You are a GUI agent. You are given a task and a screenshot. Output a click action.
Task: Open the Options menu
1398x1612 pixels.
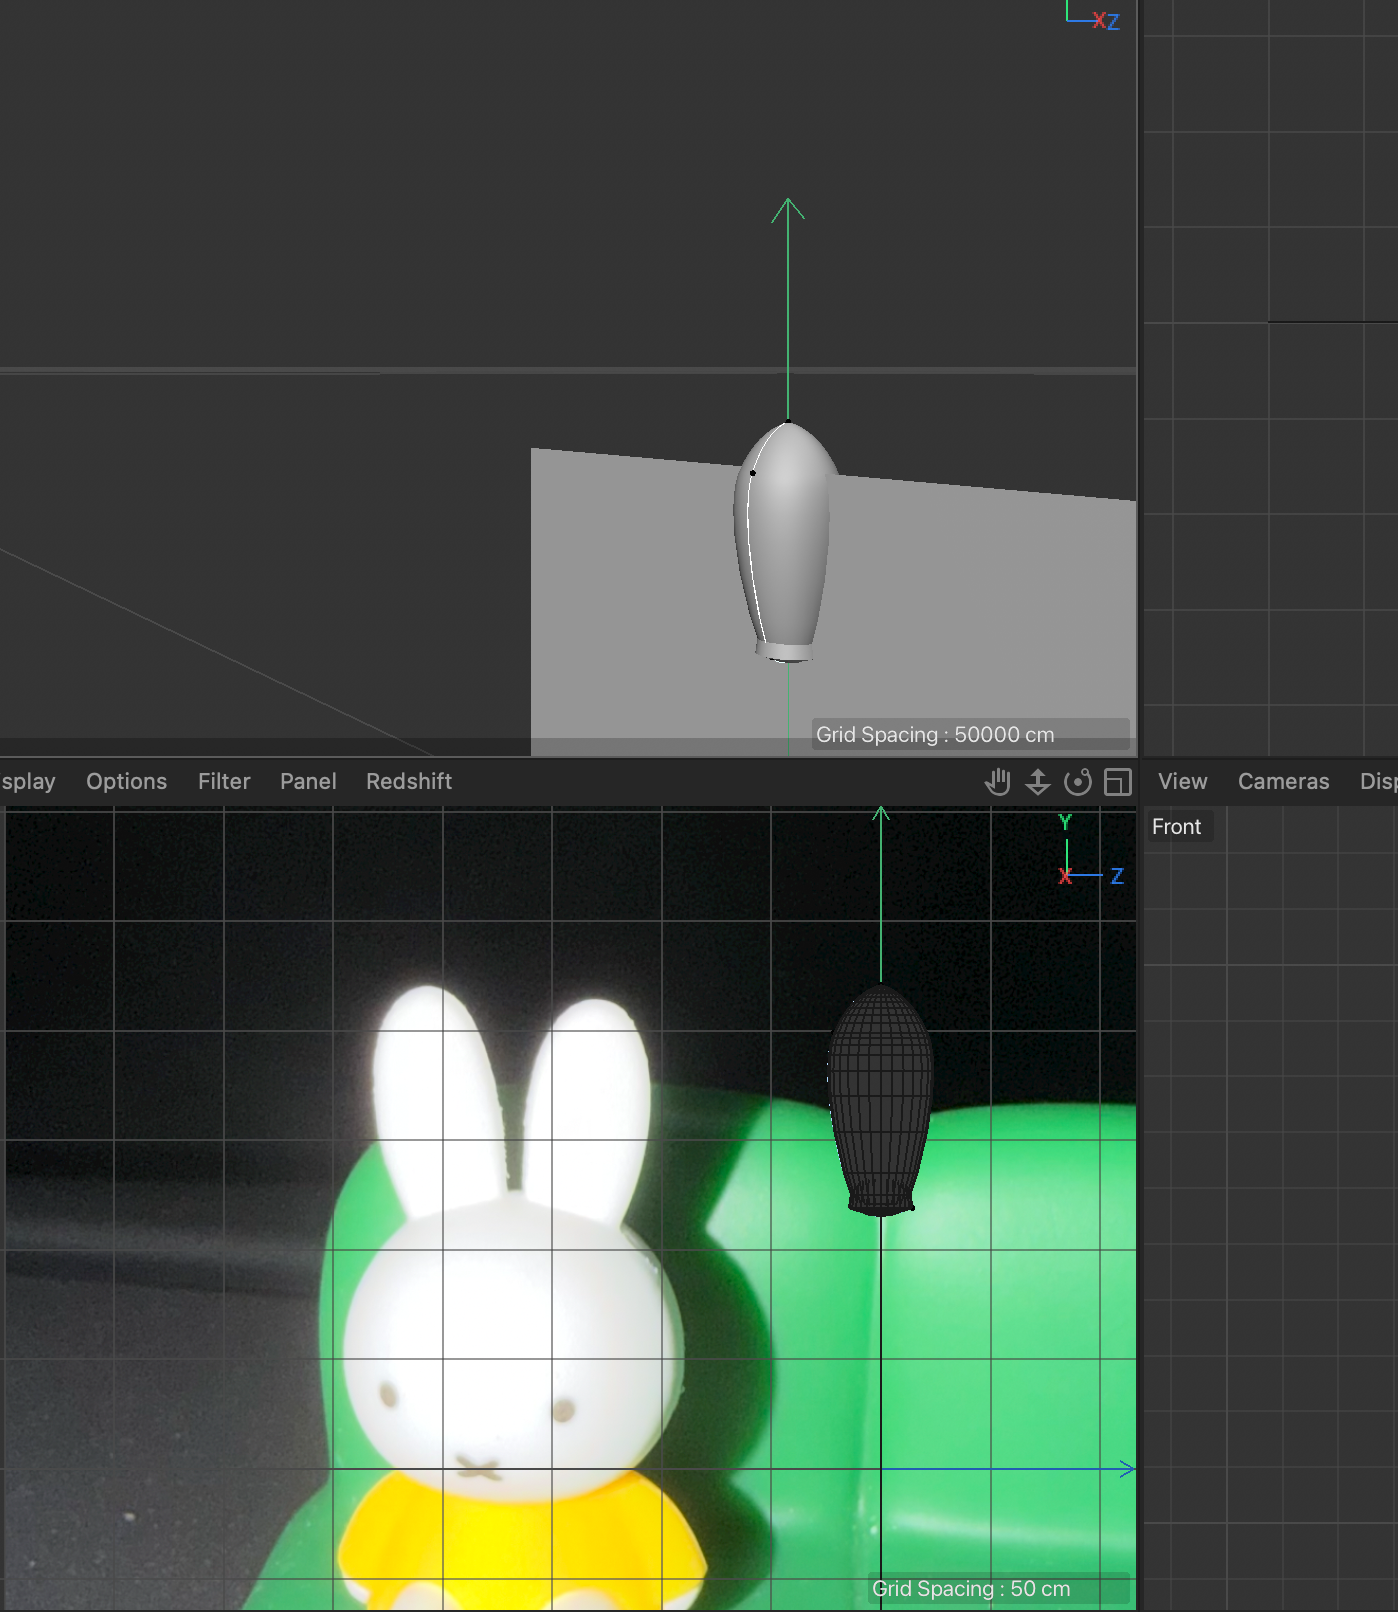click(126, 781)
